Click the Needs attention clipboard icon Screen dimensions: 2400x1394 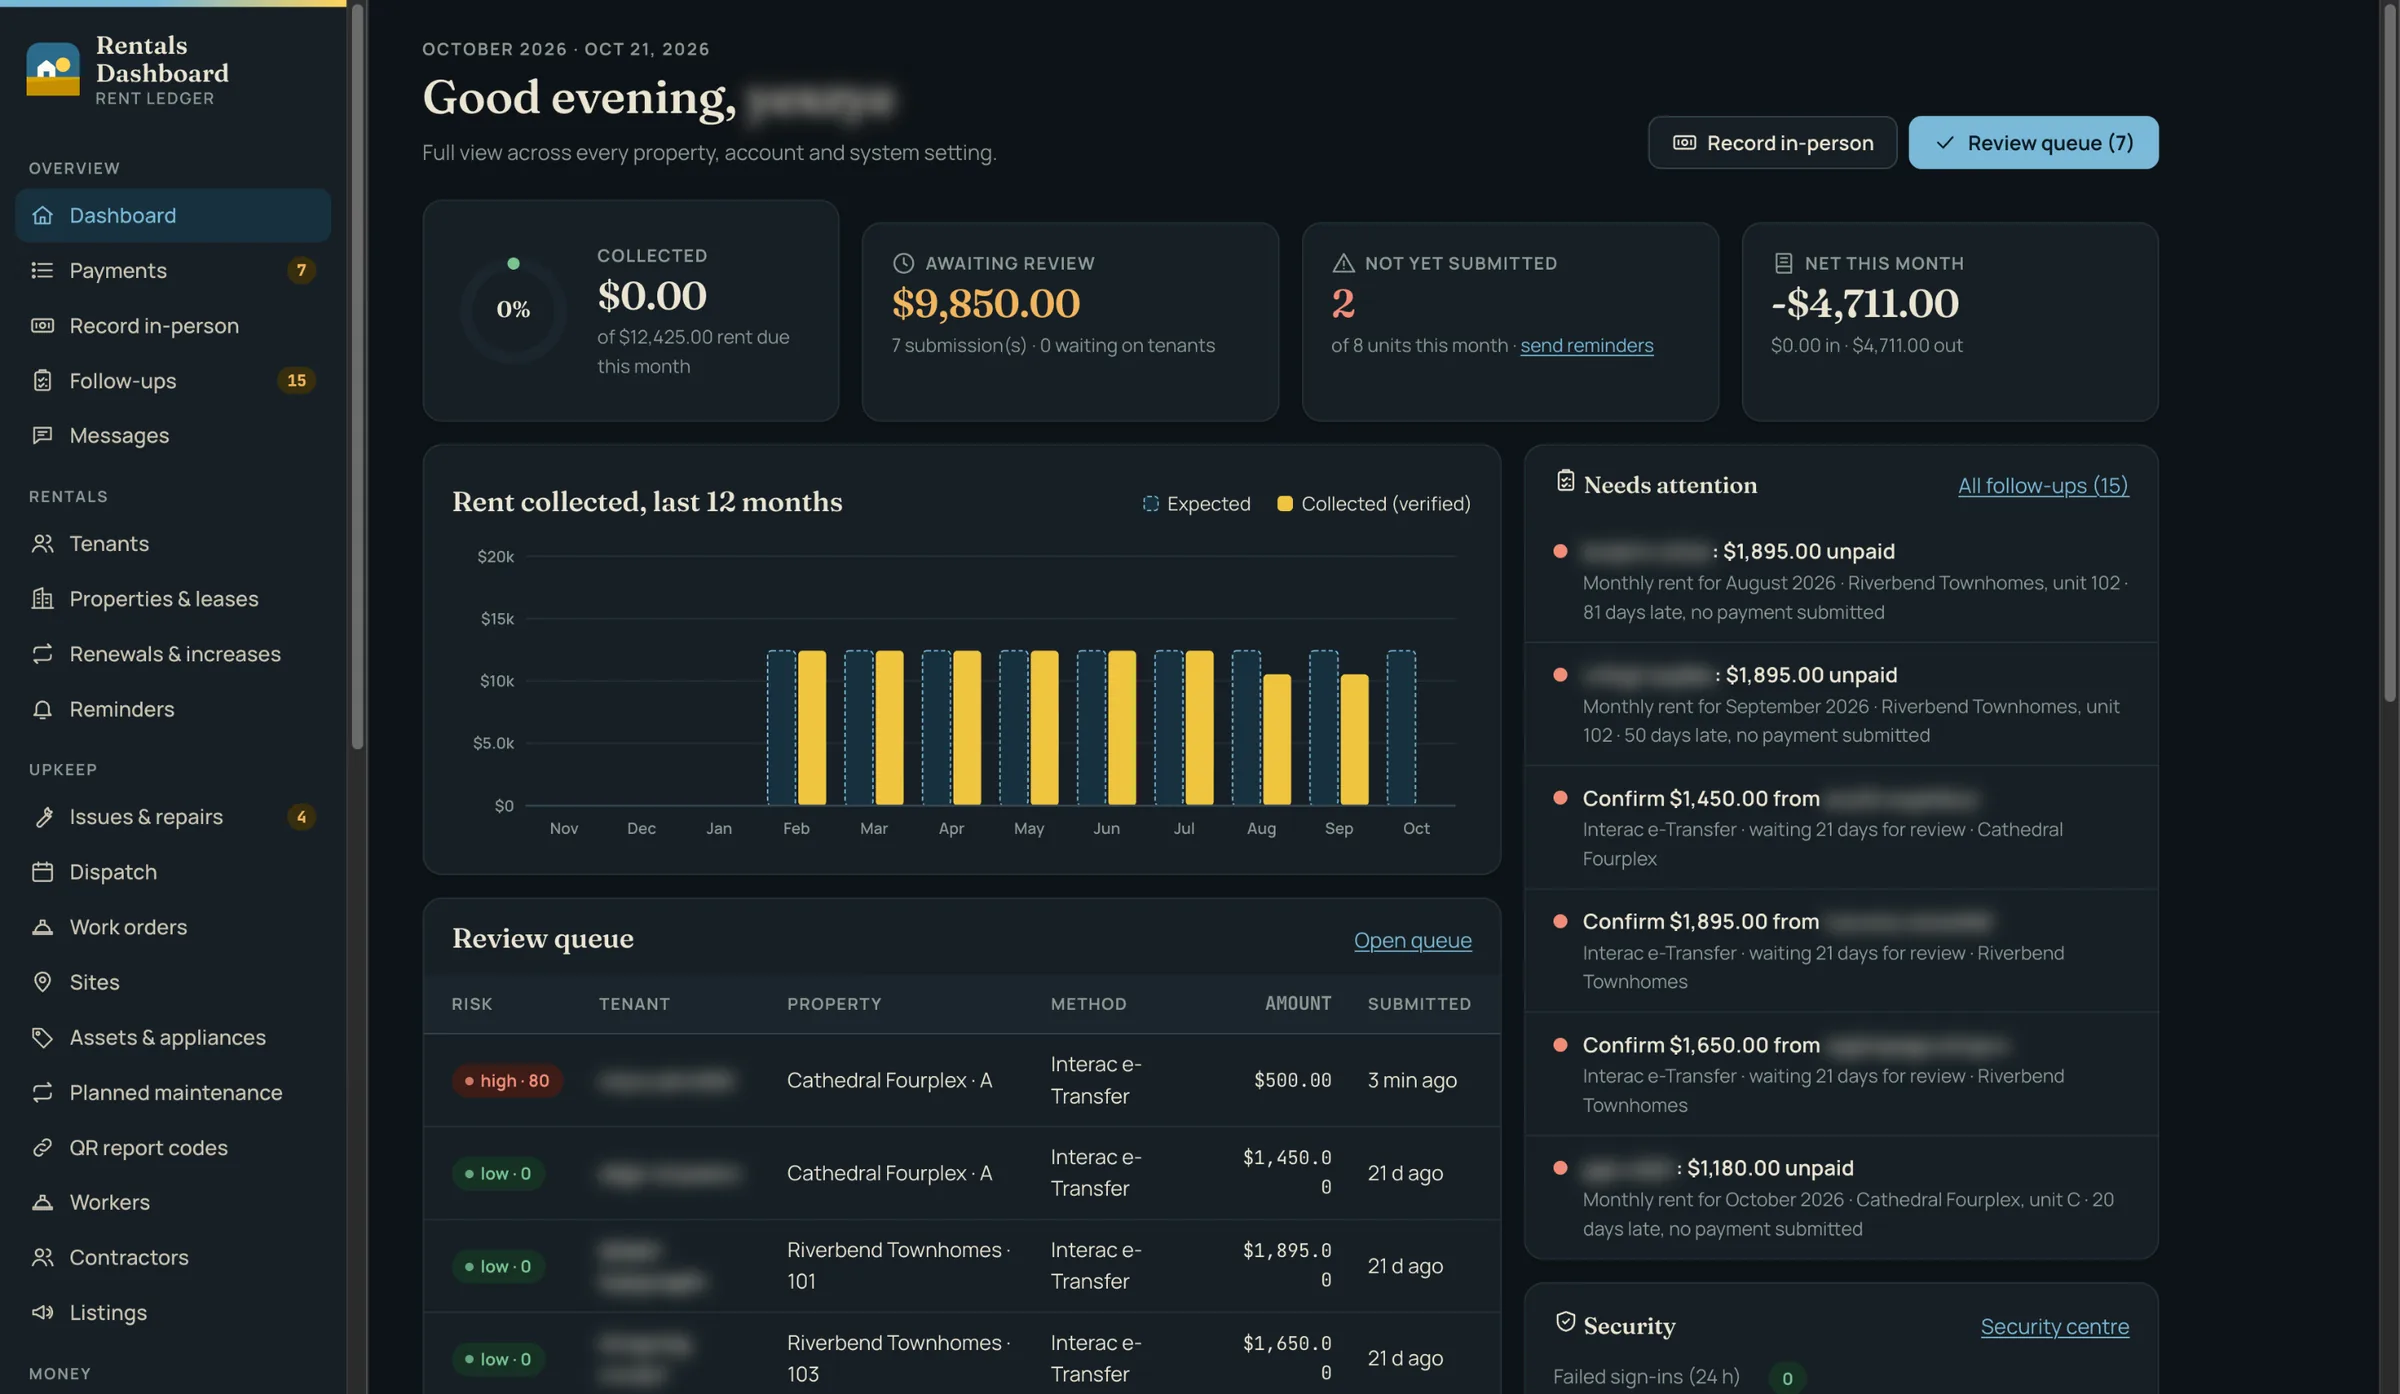pyautogui.click(x=1565, y=482)
